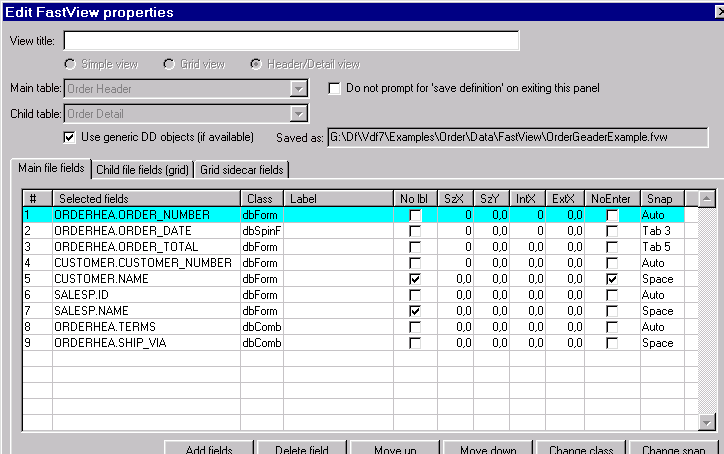The image size is (724, 454).
Task: Select the ORDERHEA.SHIP_VIA field
Action: (x=146, y=343)
